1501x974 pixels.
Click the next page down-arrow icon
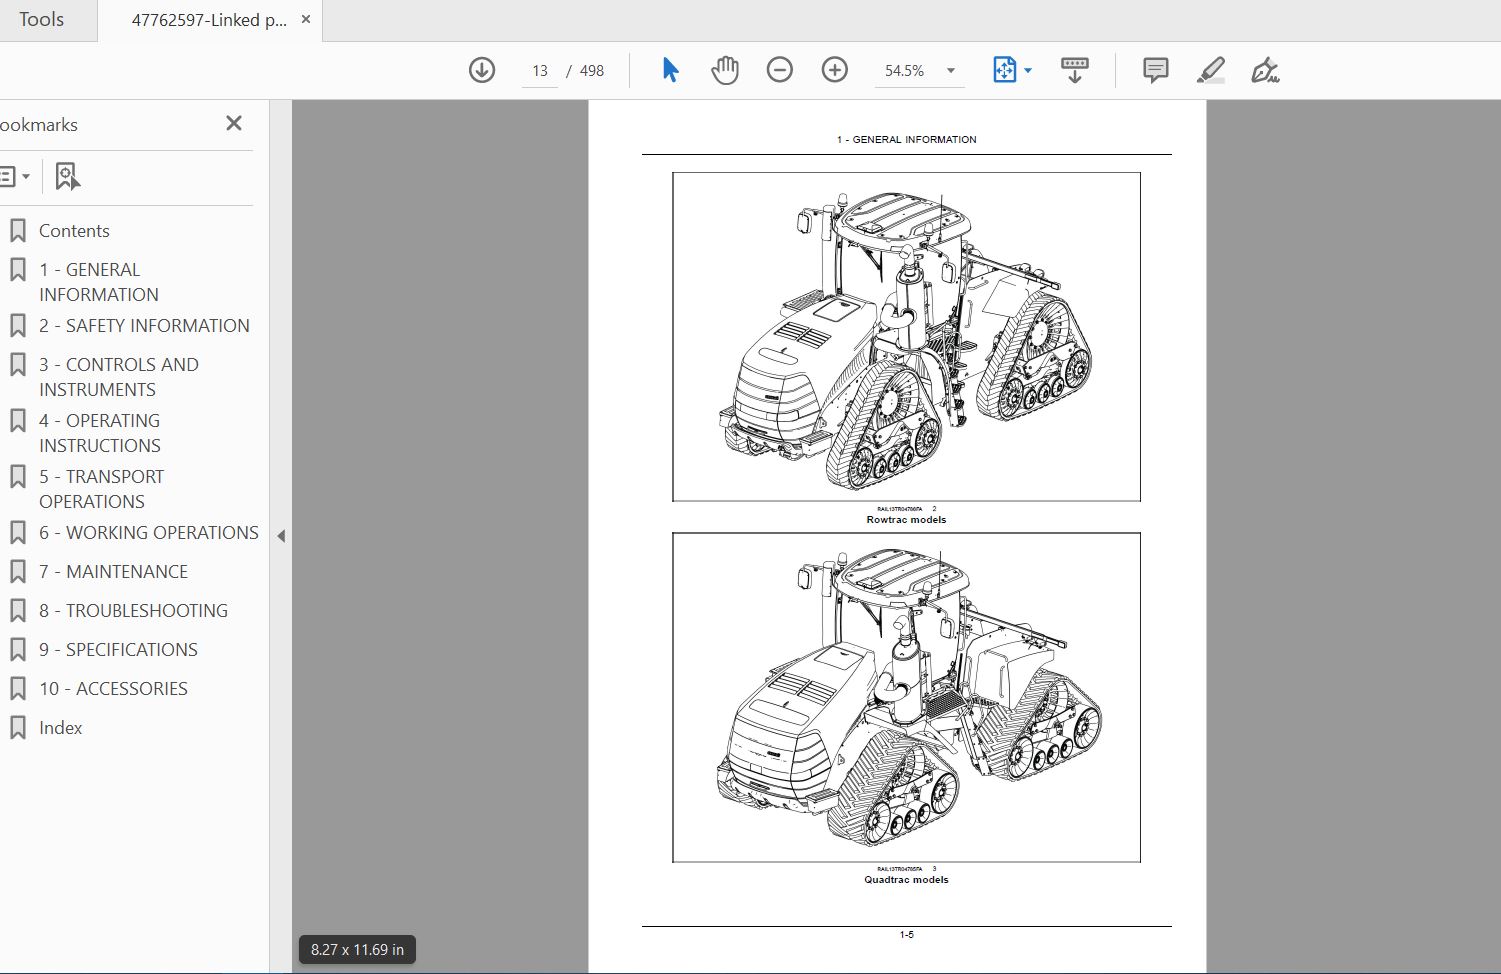point(482,70)
